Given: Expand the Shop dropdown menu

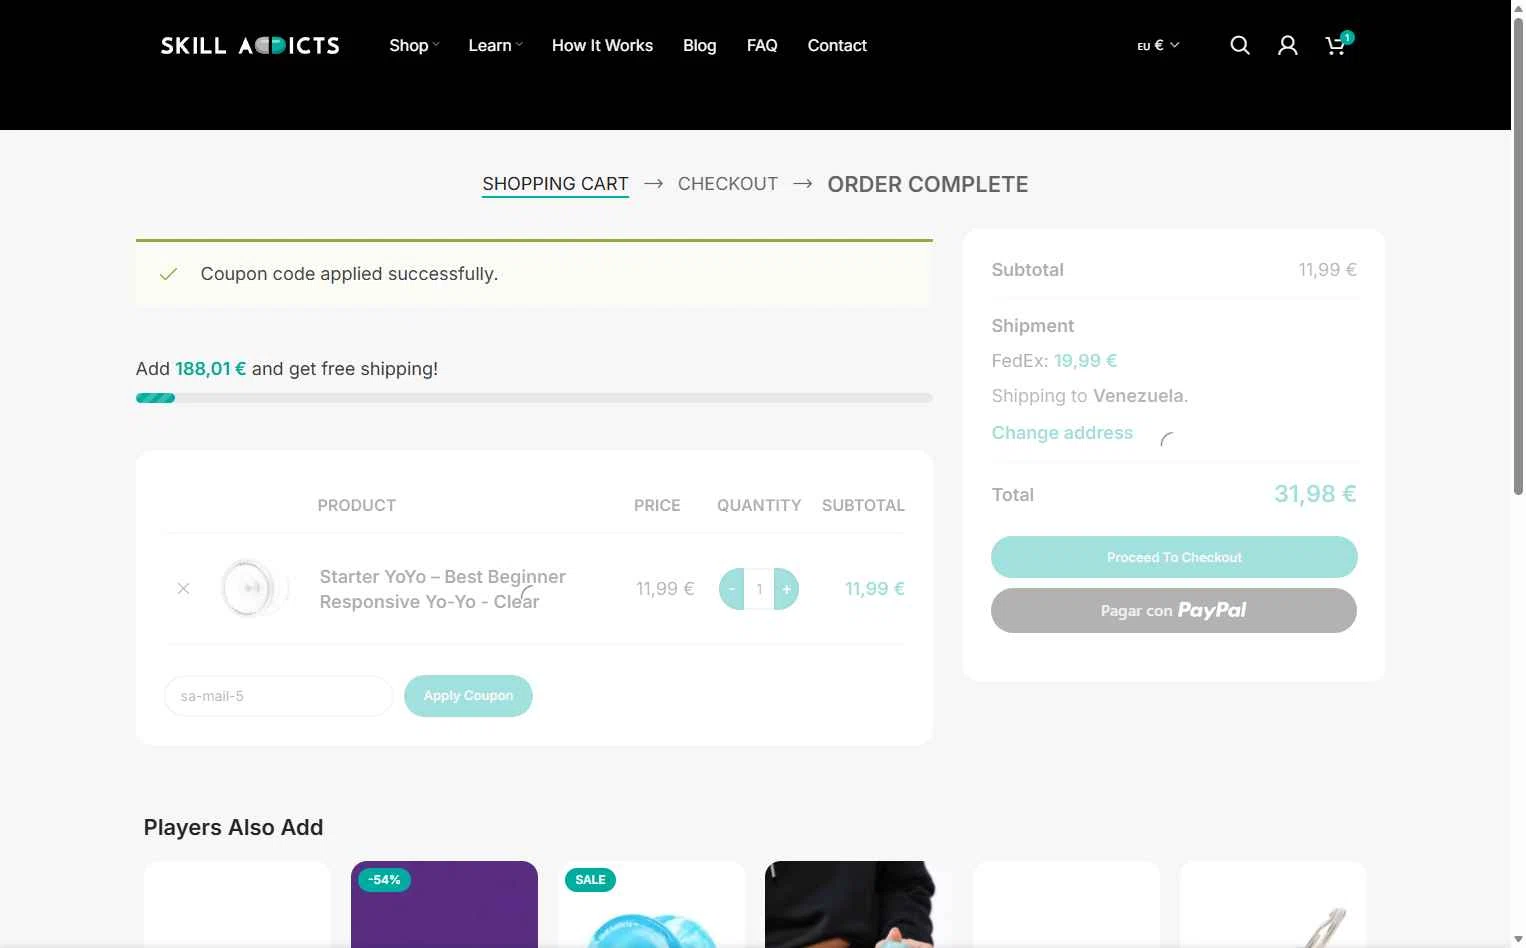Looking at the screenshot, I should point(414,45).
